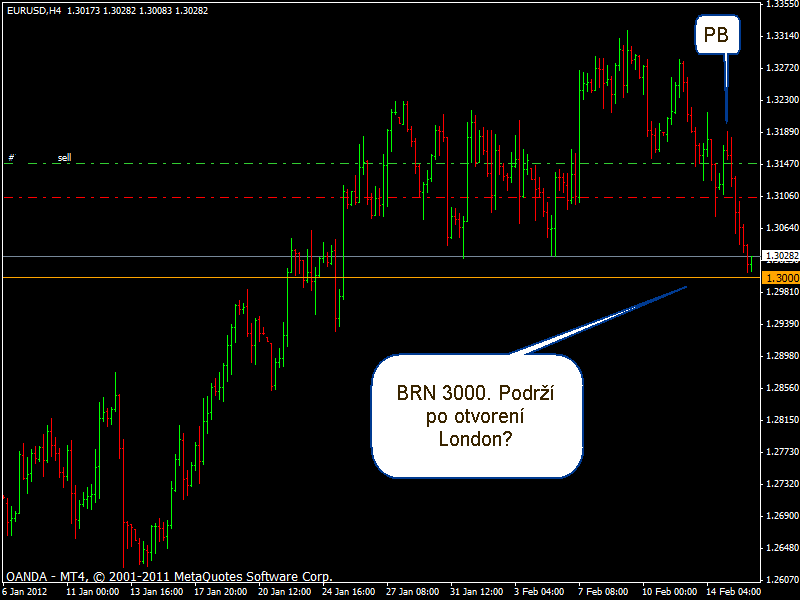Screen dimensions: 800x600
Task: Click the 'BRN 3000. Podrží po otvorení London?' text bubble
Action: pos(477,416)
